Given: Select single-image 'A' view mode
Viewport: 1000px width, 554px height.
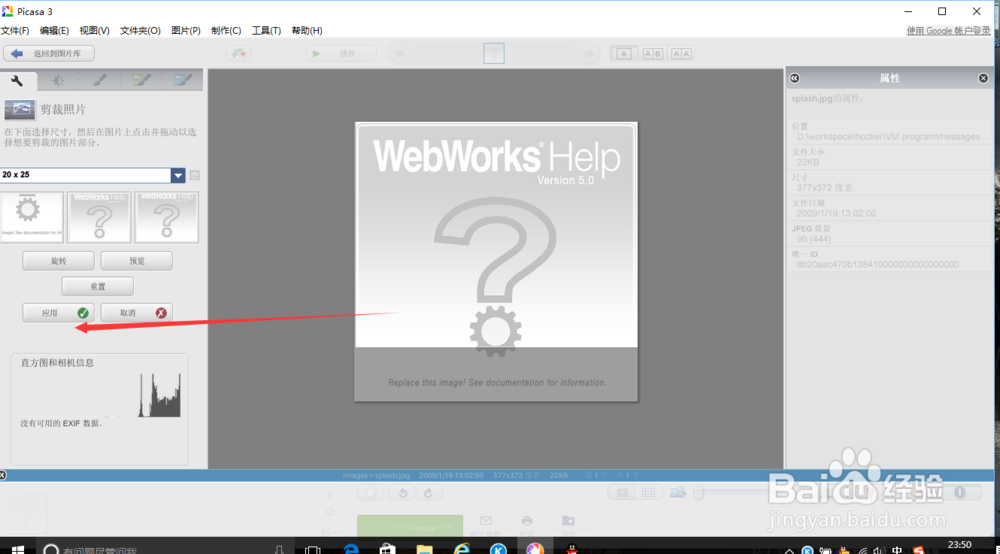Looking at the screenshot, I should point(624,54).
